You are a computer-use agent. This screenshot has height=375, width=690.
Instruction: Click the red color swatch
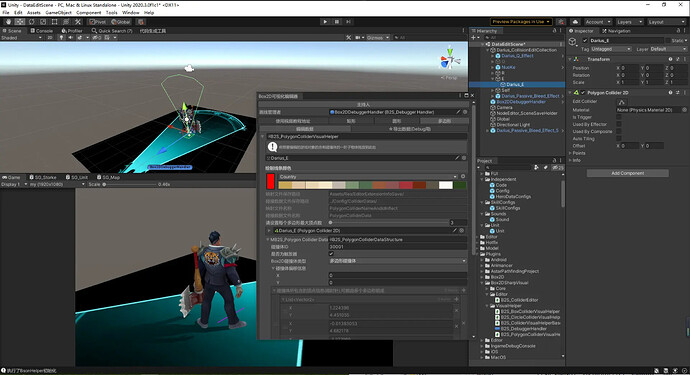coord(271,181)
